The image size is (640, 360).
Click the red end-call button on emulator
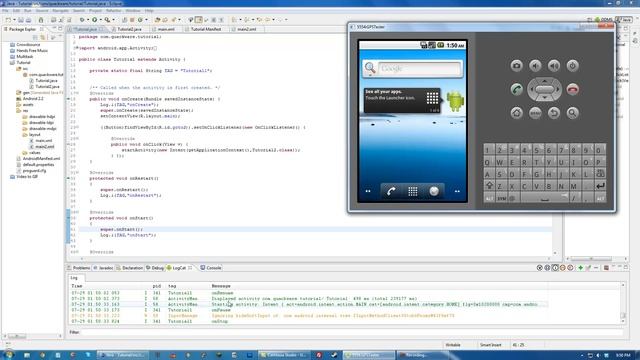[573, 89]
